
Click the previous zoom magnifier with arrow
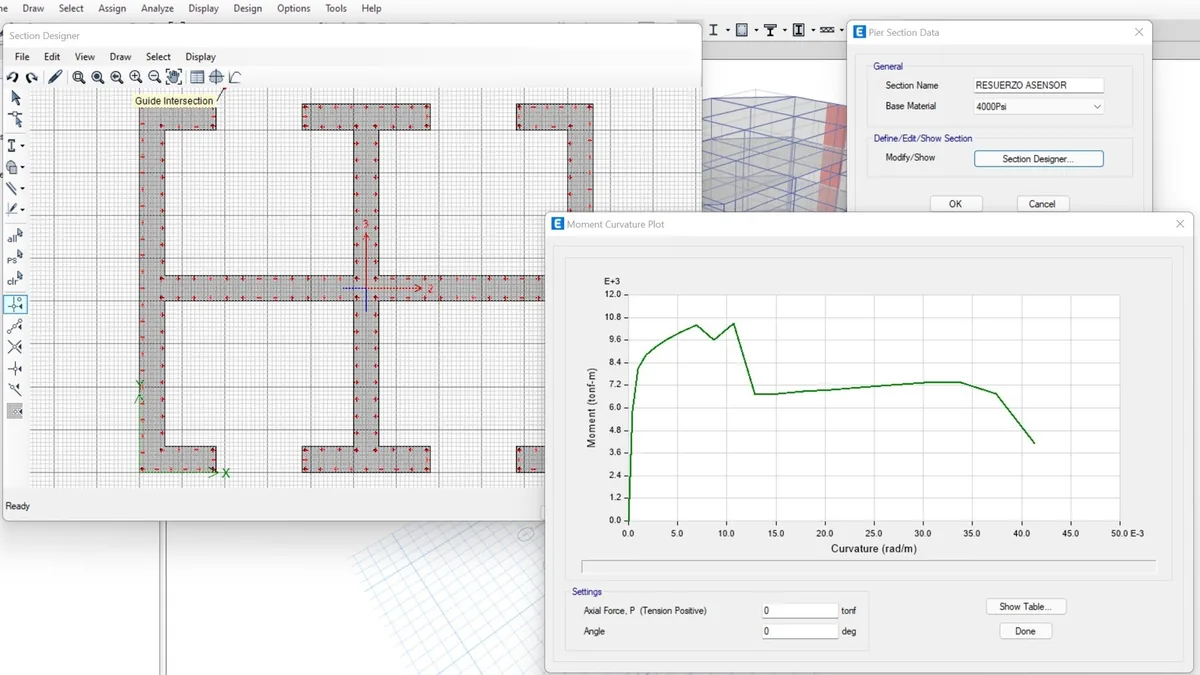[x=116, y=77]
